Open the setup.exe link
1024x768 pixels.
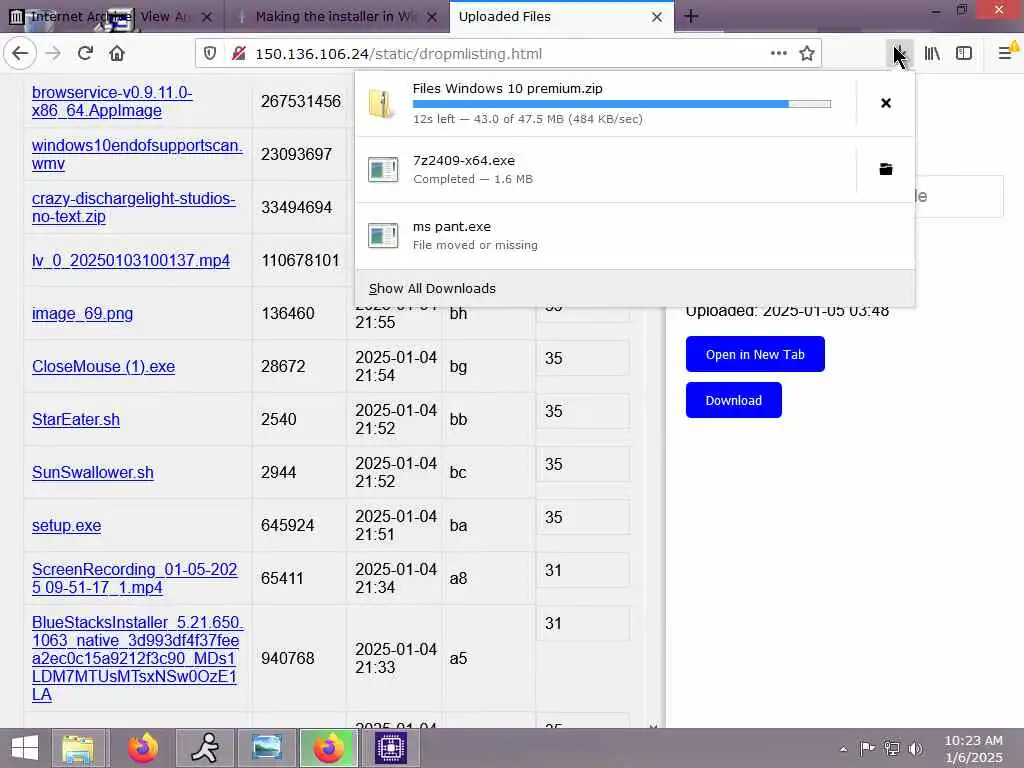(66, 525)
